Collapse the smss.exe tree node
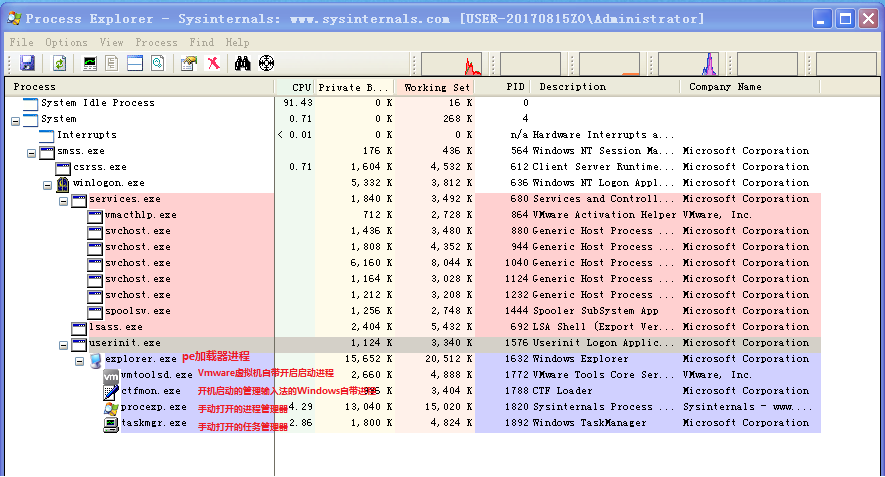This screenshot has height=477, width=885. 32,153
